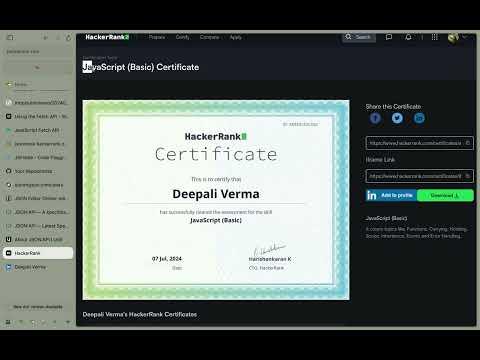
Task: Click the HackerRank logo
Action: point(107,37)
